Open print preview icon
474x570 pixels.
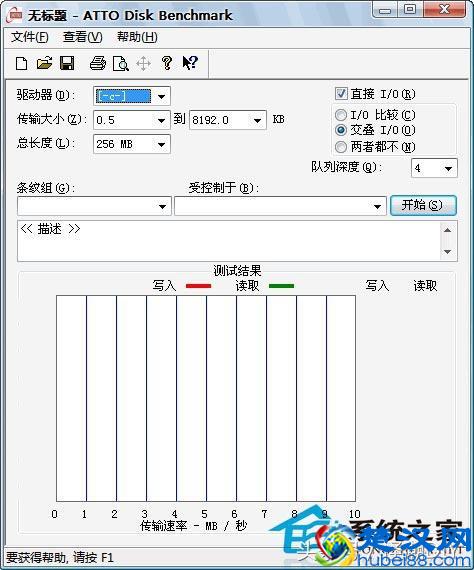[121, 64]
